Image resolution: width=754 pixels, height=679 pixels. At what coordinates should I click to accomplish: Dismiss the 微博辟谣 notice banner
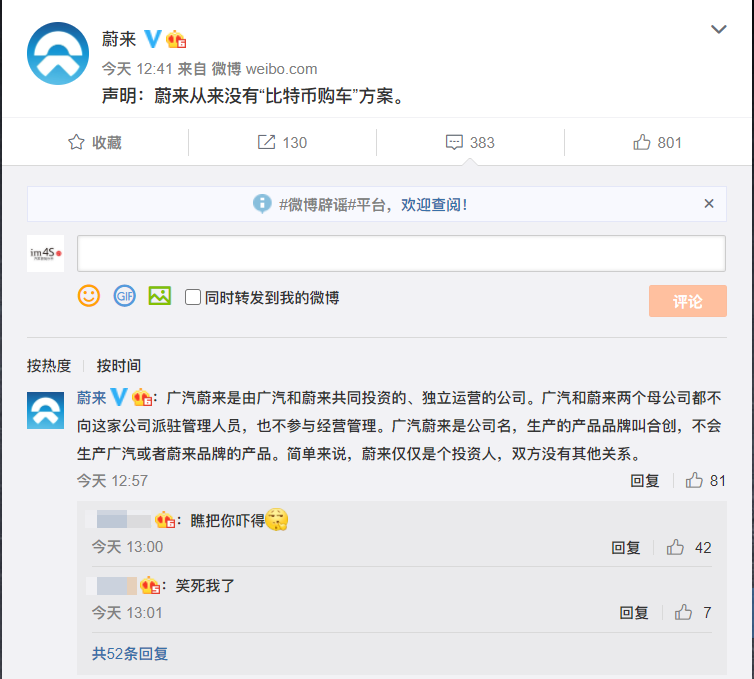[x=709, y=203]
